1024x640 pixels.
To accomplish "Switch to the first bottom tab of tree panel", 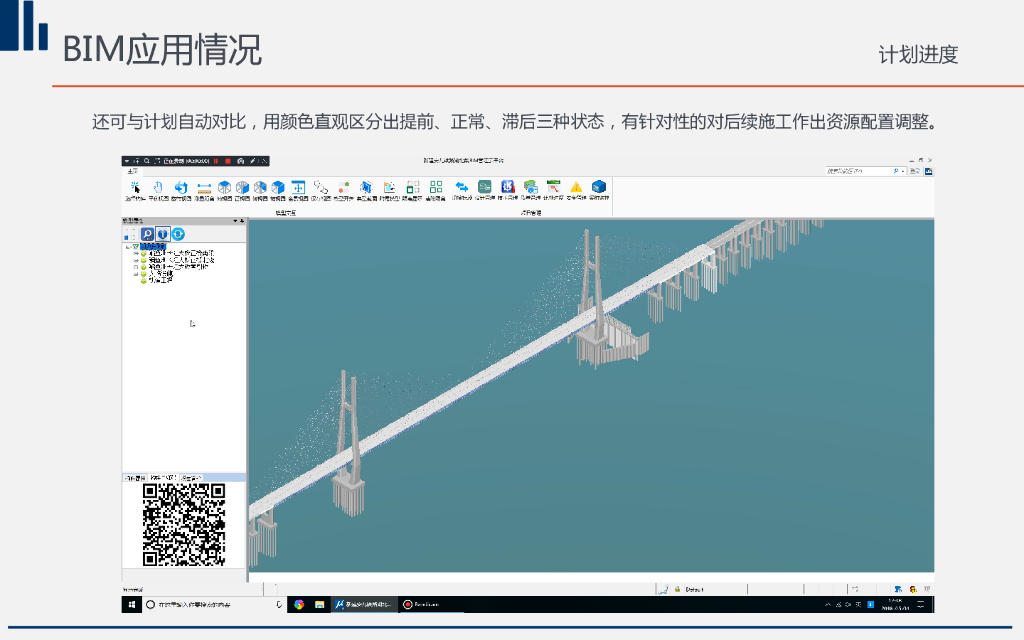I will pyautogui.click(x=136, y=478).
